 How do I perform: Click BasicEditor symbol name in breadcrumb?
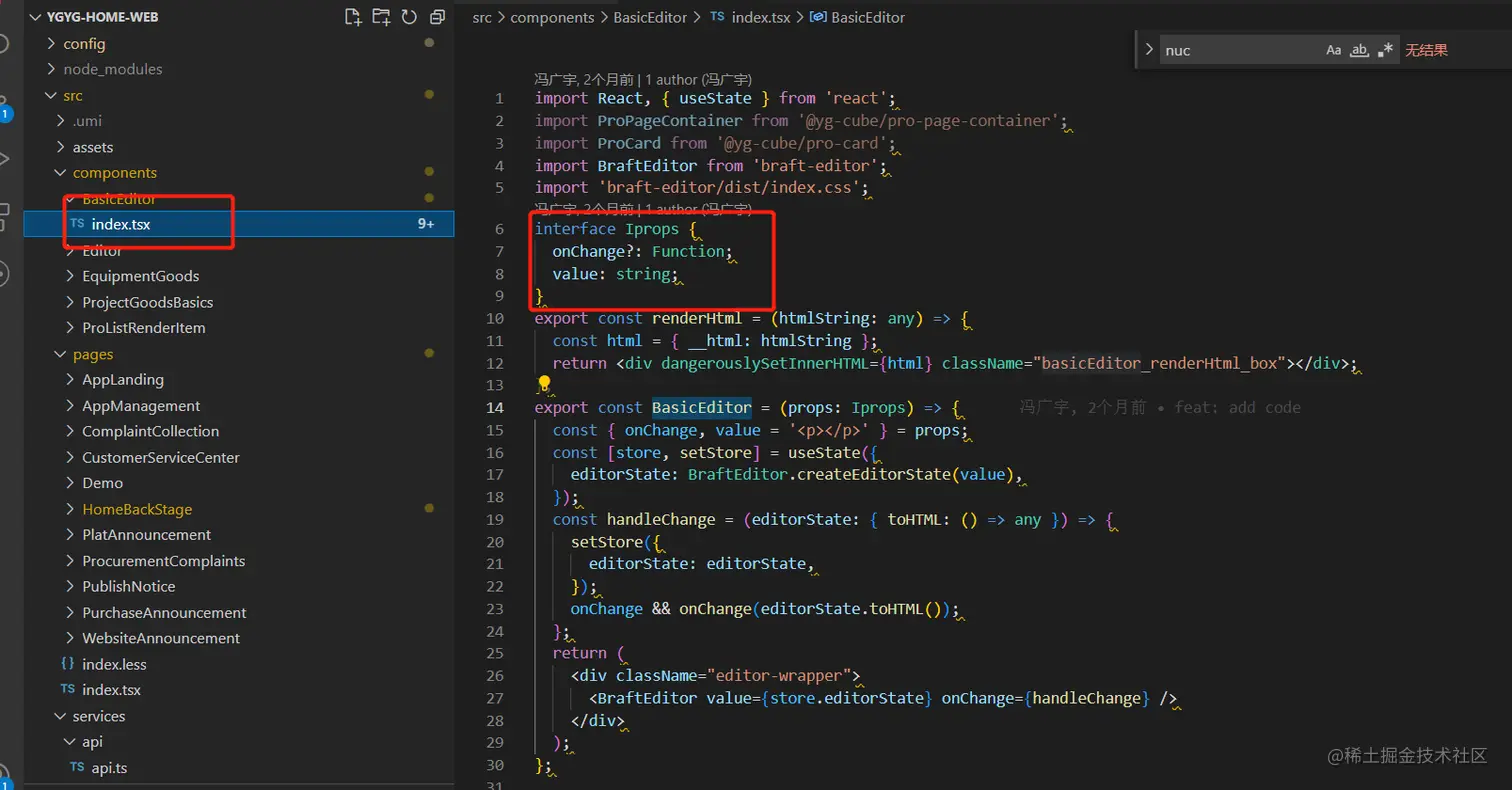868,17
